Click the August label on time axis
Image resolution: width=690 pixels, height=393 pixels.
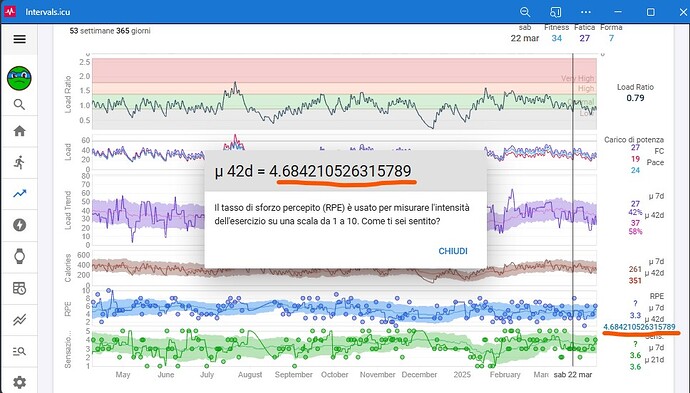pos(250,375)
